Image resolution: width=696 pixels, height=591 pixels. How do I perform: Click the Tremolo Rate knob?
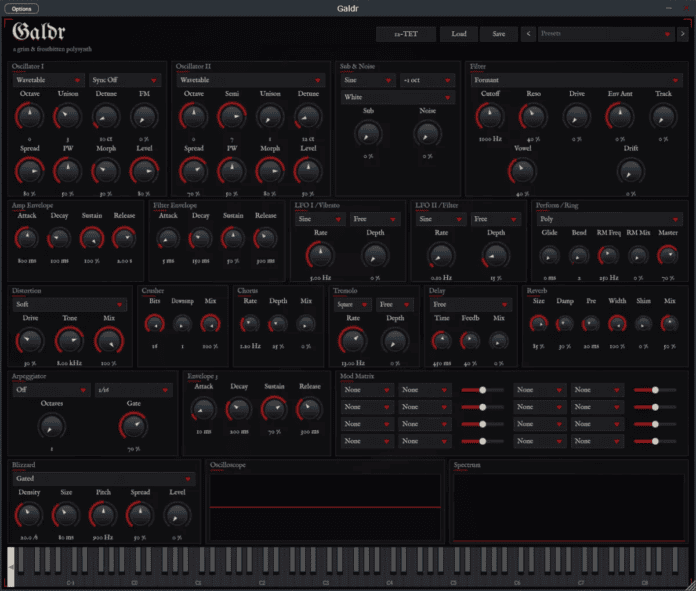click(352, 341)
